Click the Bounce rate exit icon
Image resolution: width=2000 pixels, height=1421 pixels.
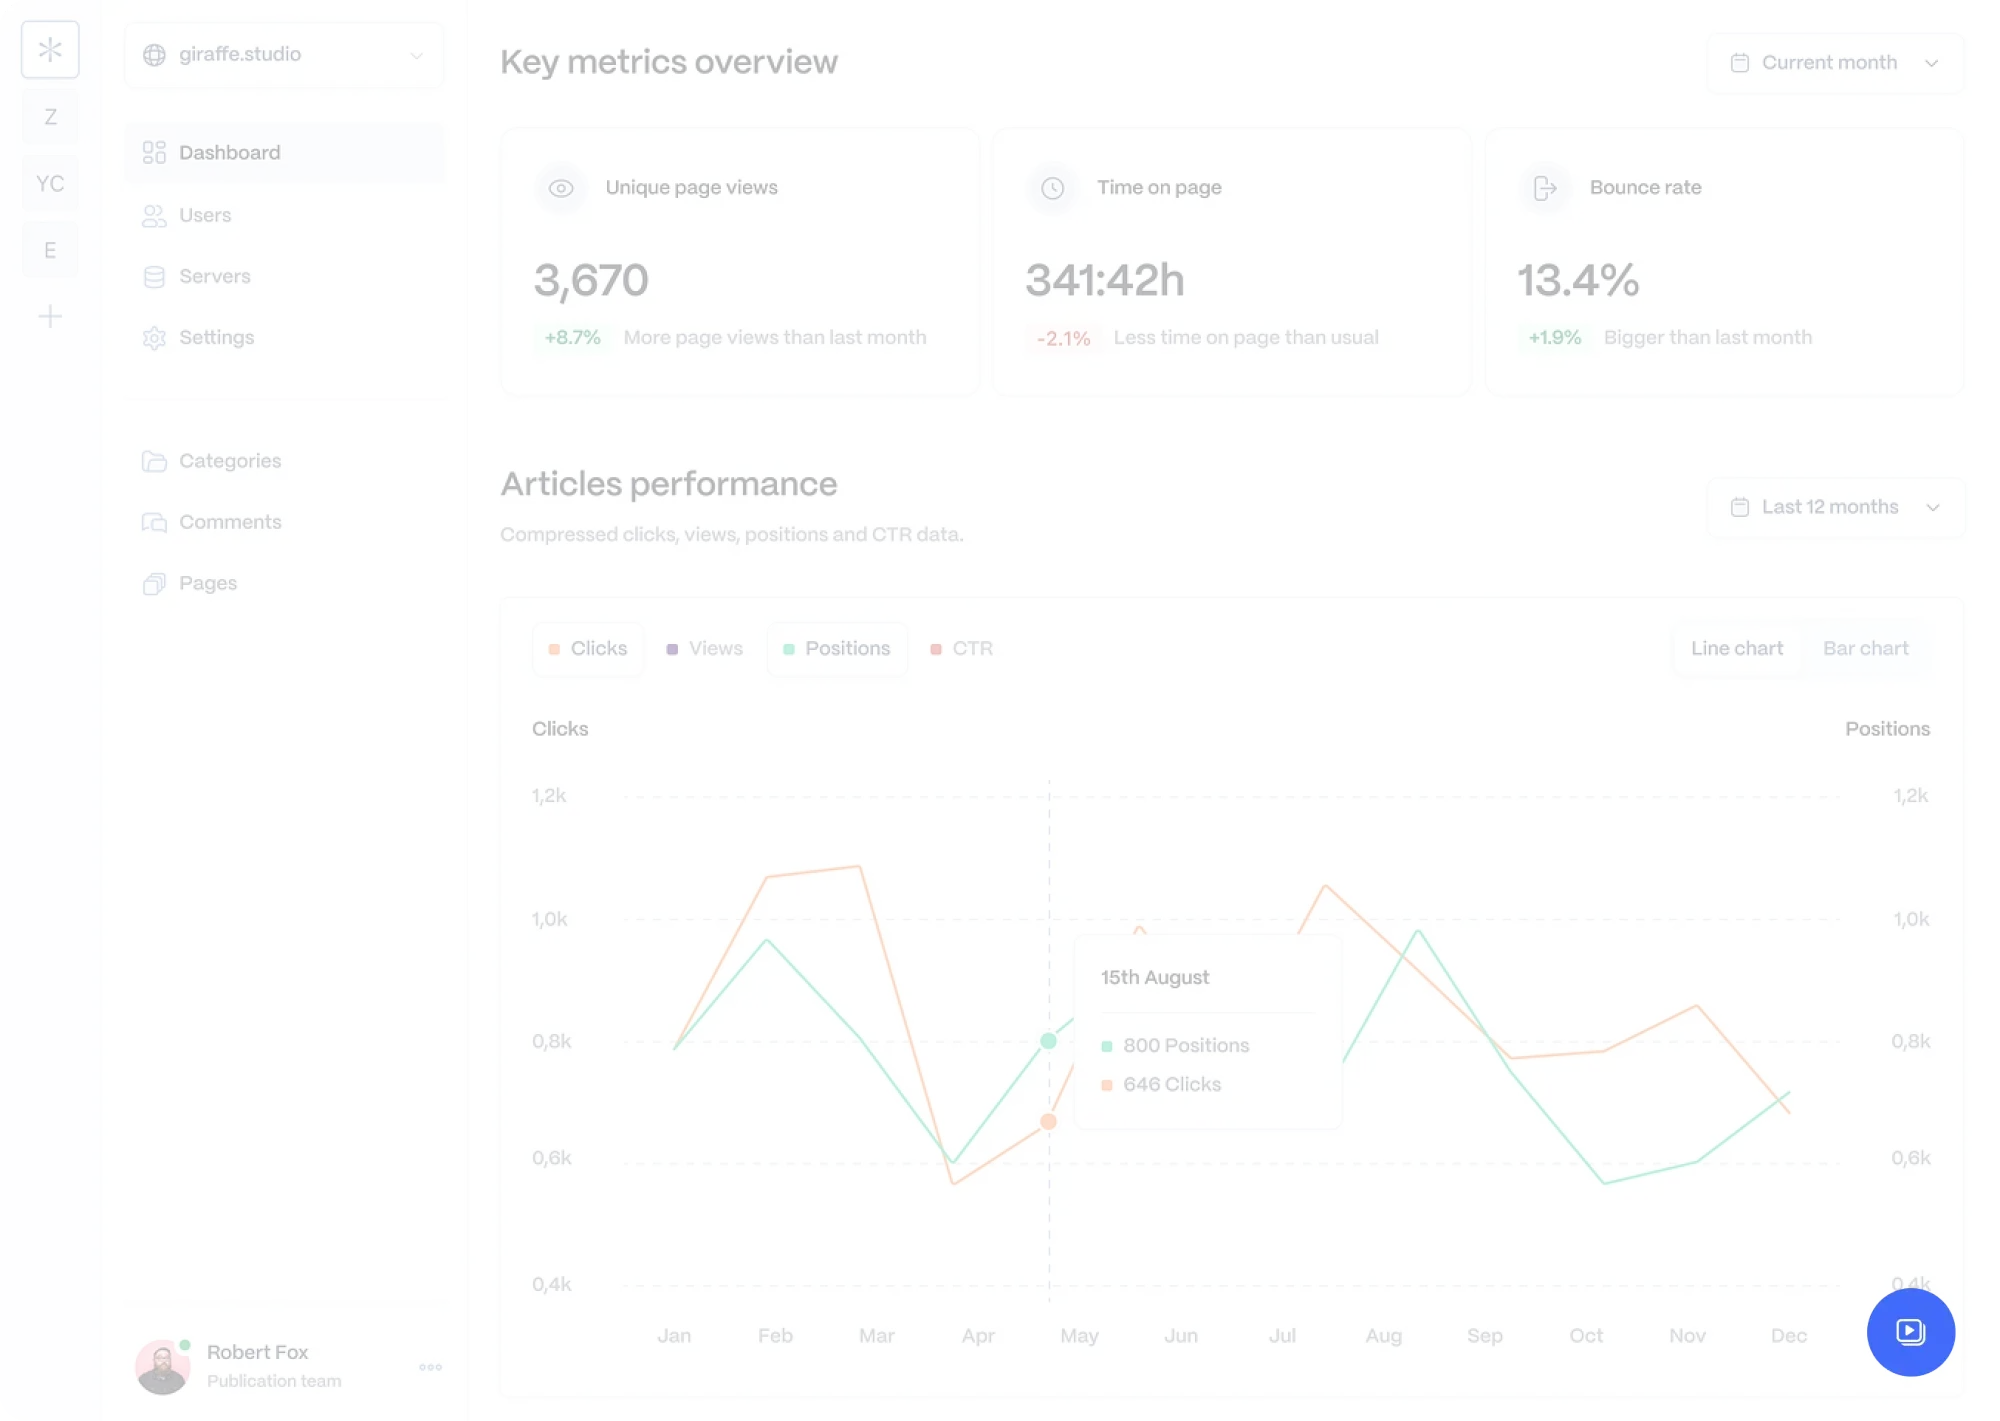pyautogui.click(x=1545, y=188)
